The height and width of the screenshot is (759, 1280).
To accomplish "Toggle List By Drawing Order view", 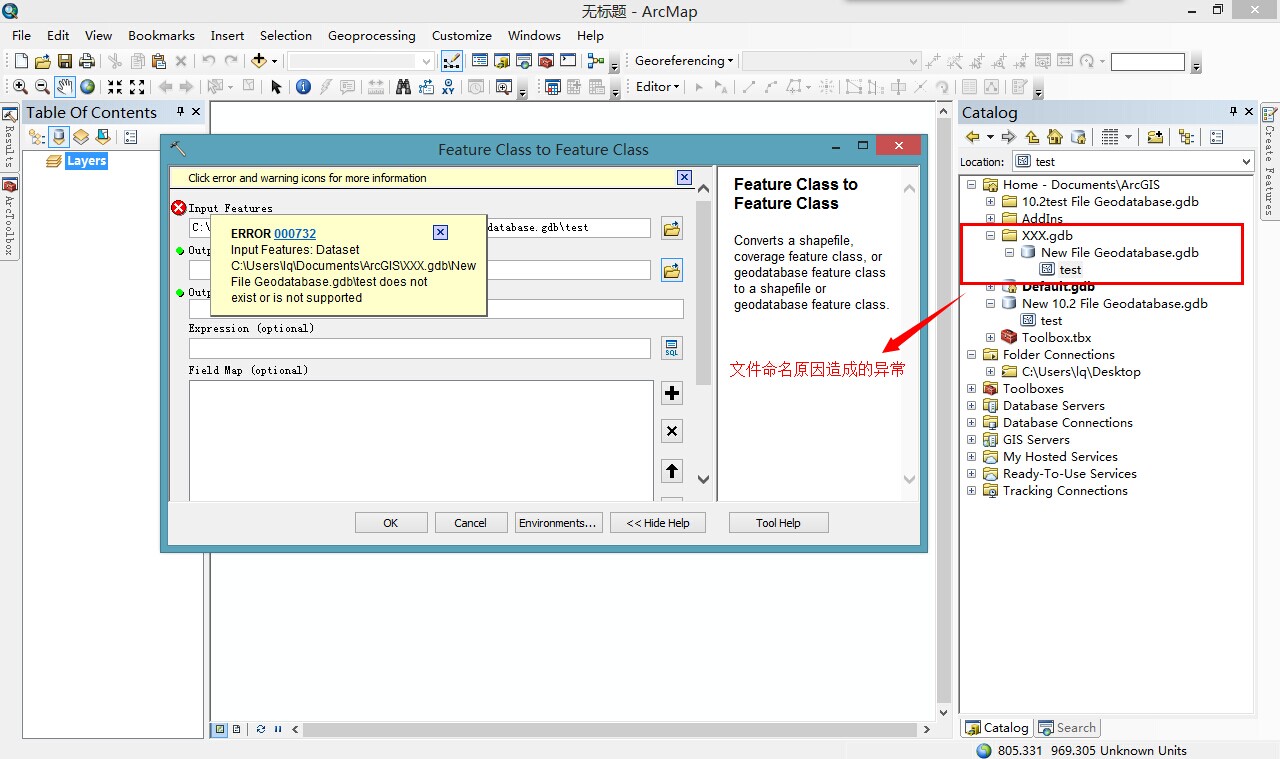I will pyautogui.click(x=37, y=137).
